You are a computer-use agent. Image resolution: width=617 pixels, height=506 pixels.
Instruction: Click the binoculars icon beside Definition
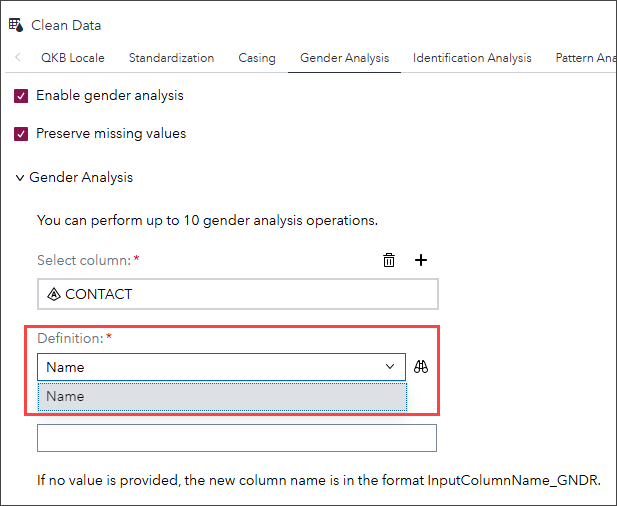[422, 367]
